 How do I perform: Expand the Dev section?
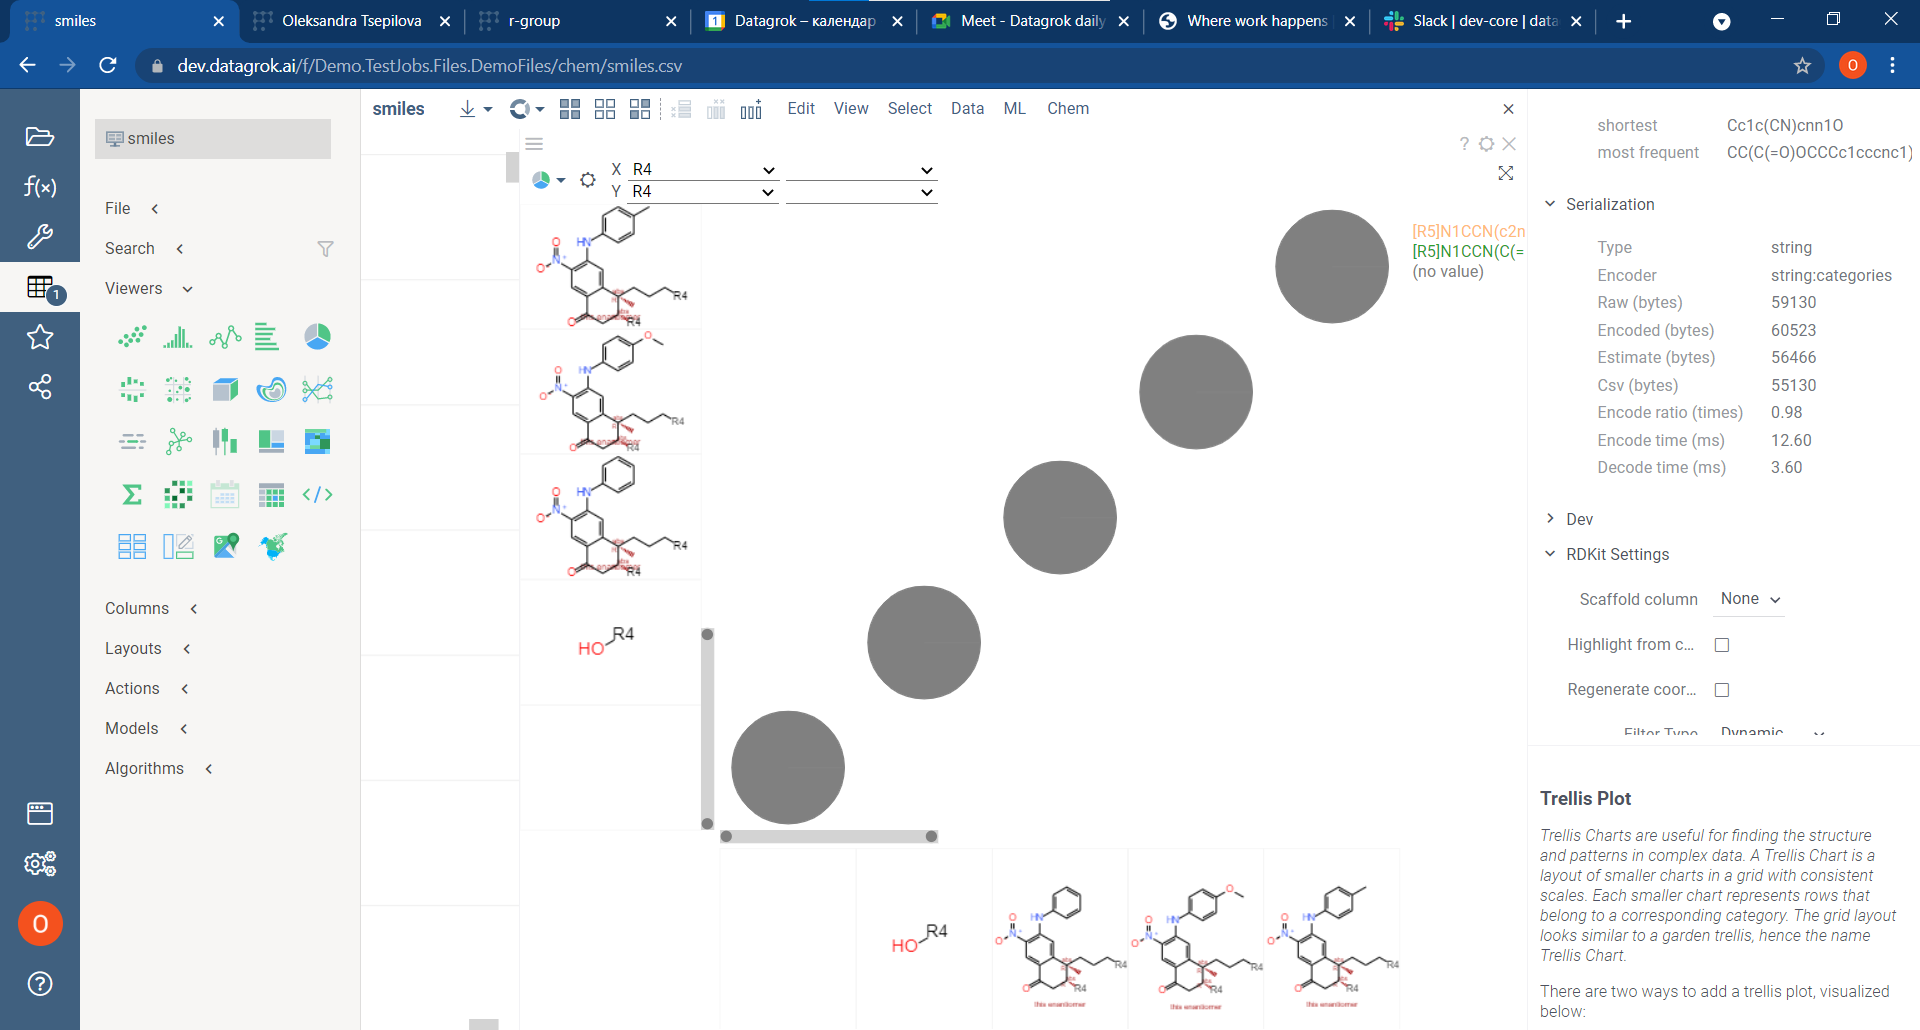[x=1550, y=519]
